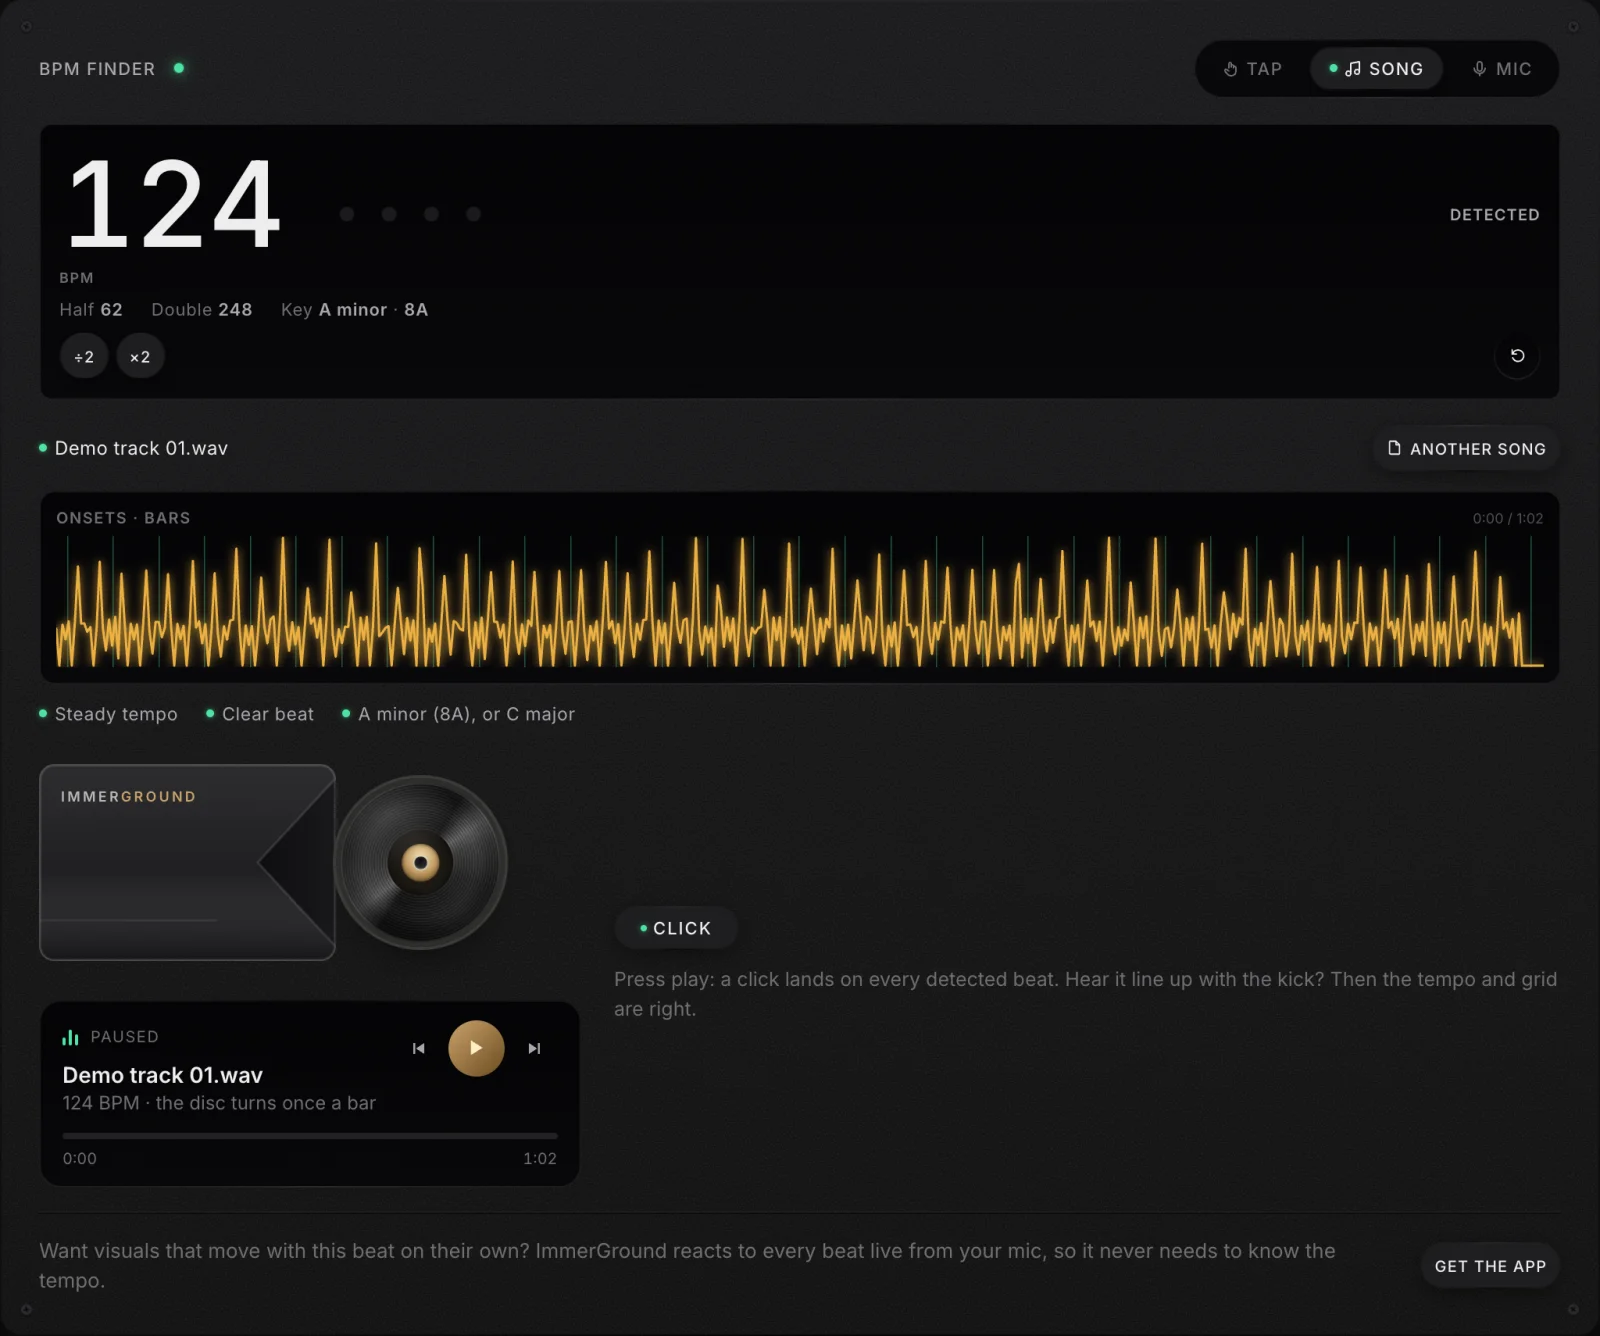This screenshot has width=1600, height=1336.
Task: Play the demo track
Action: tap(476, 1048)
